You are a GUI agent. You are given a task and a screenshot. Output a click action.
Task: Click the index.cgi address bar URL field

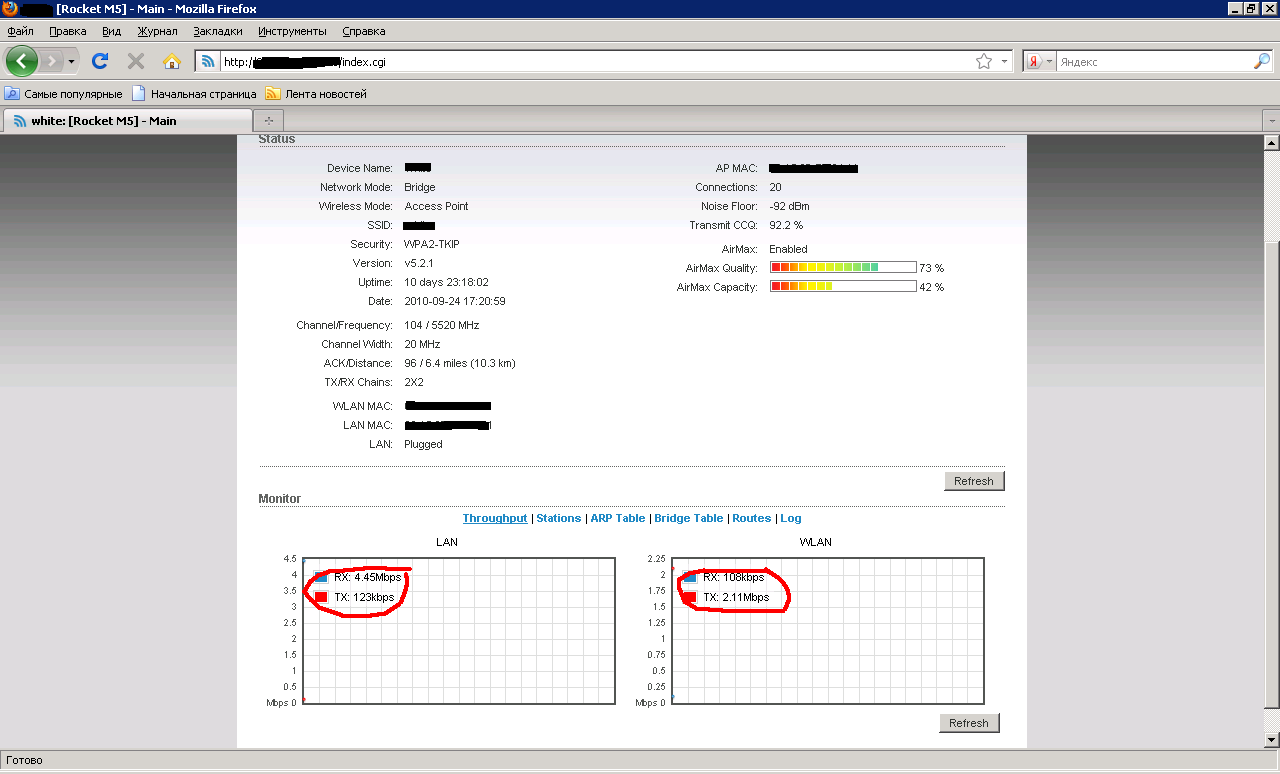coord(595,62)
